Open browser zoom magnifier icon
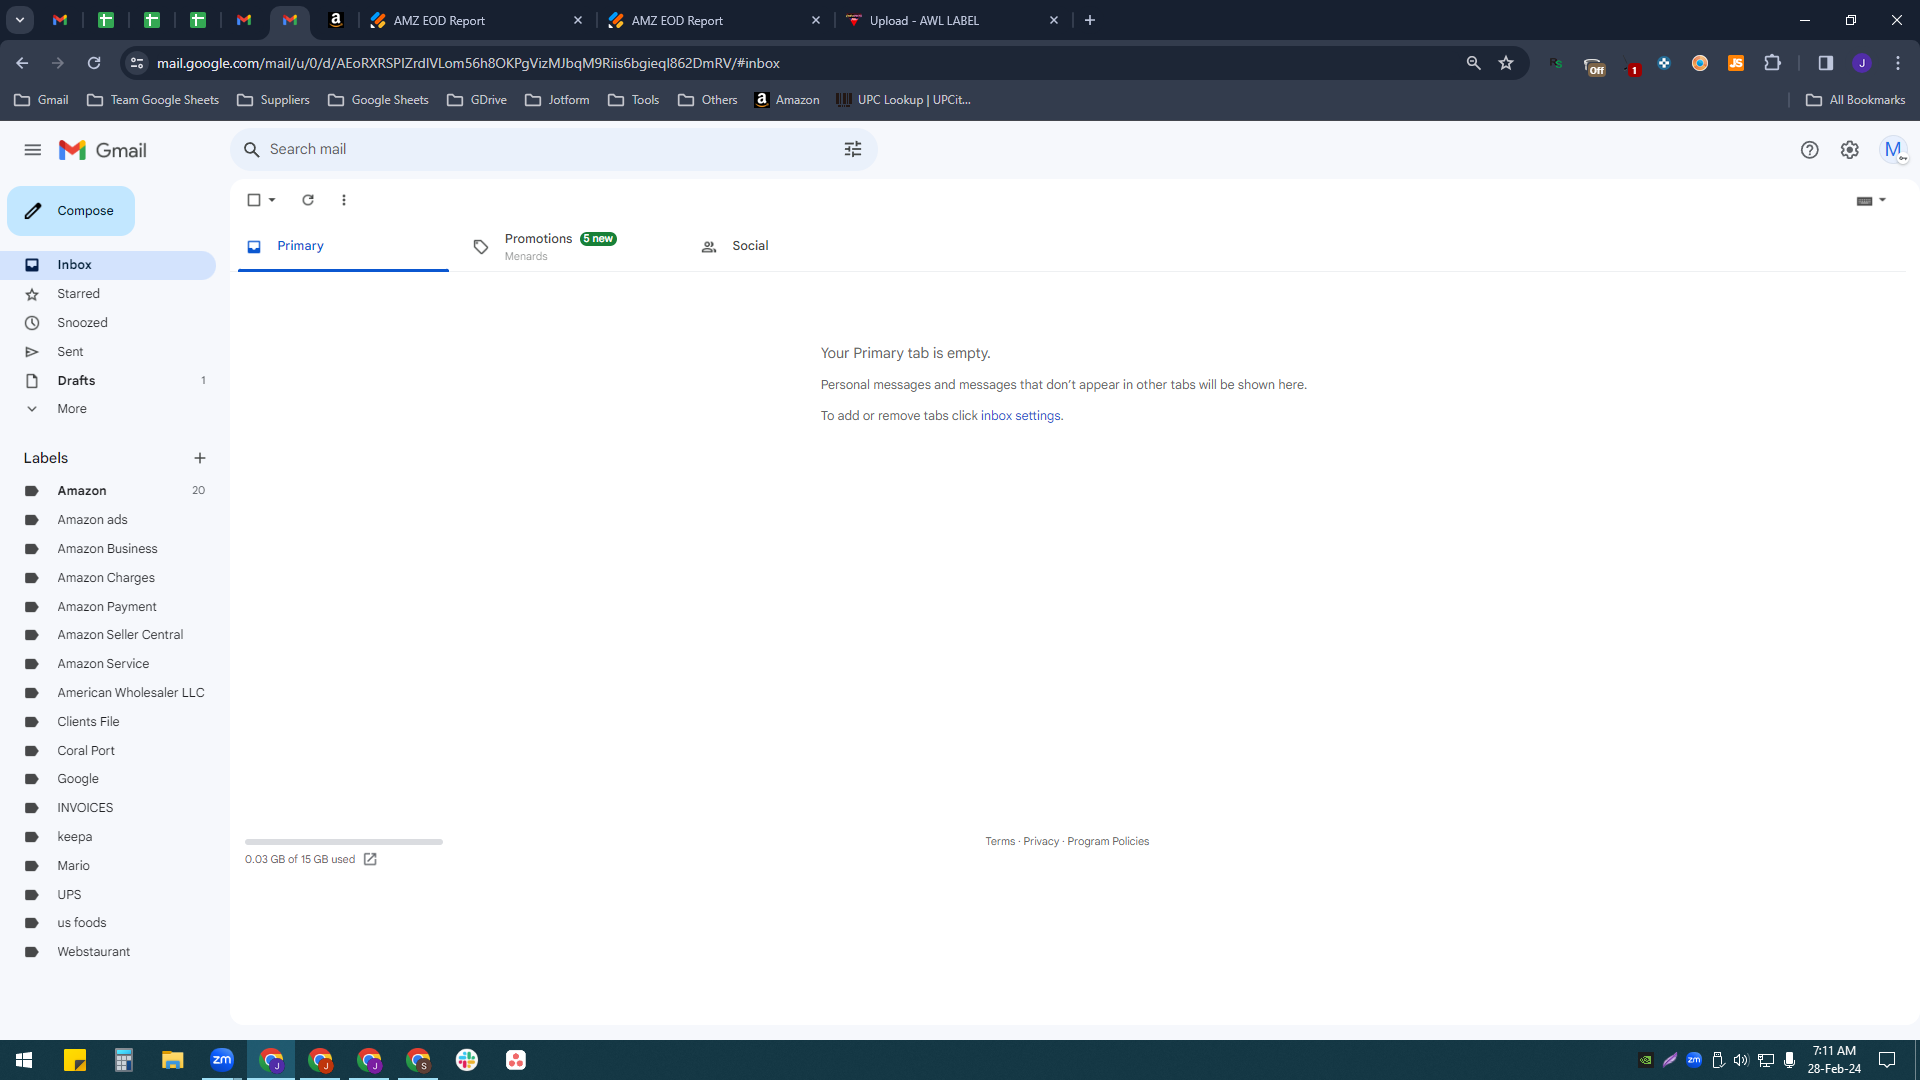Viewport: 1920px width, 1080px height. click(1473, 63)
